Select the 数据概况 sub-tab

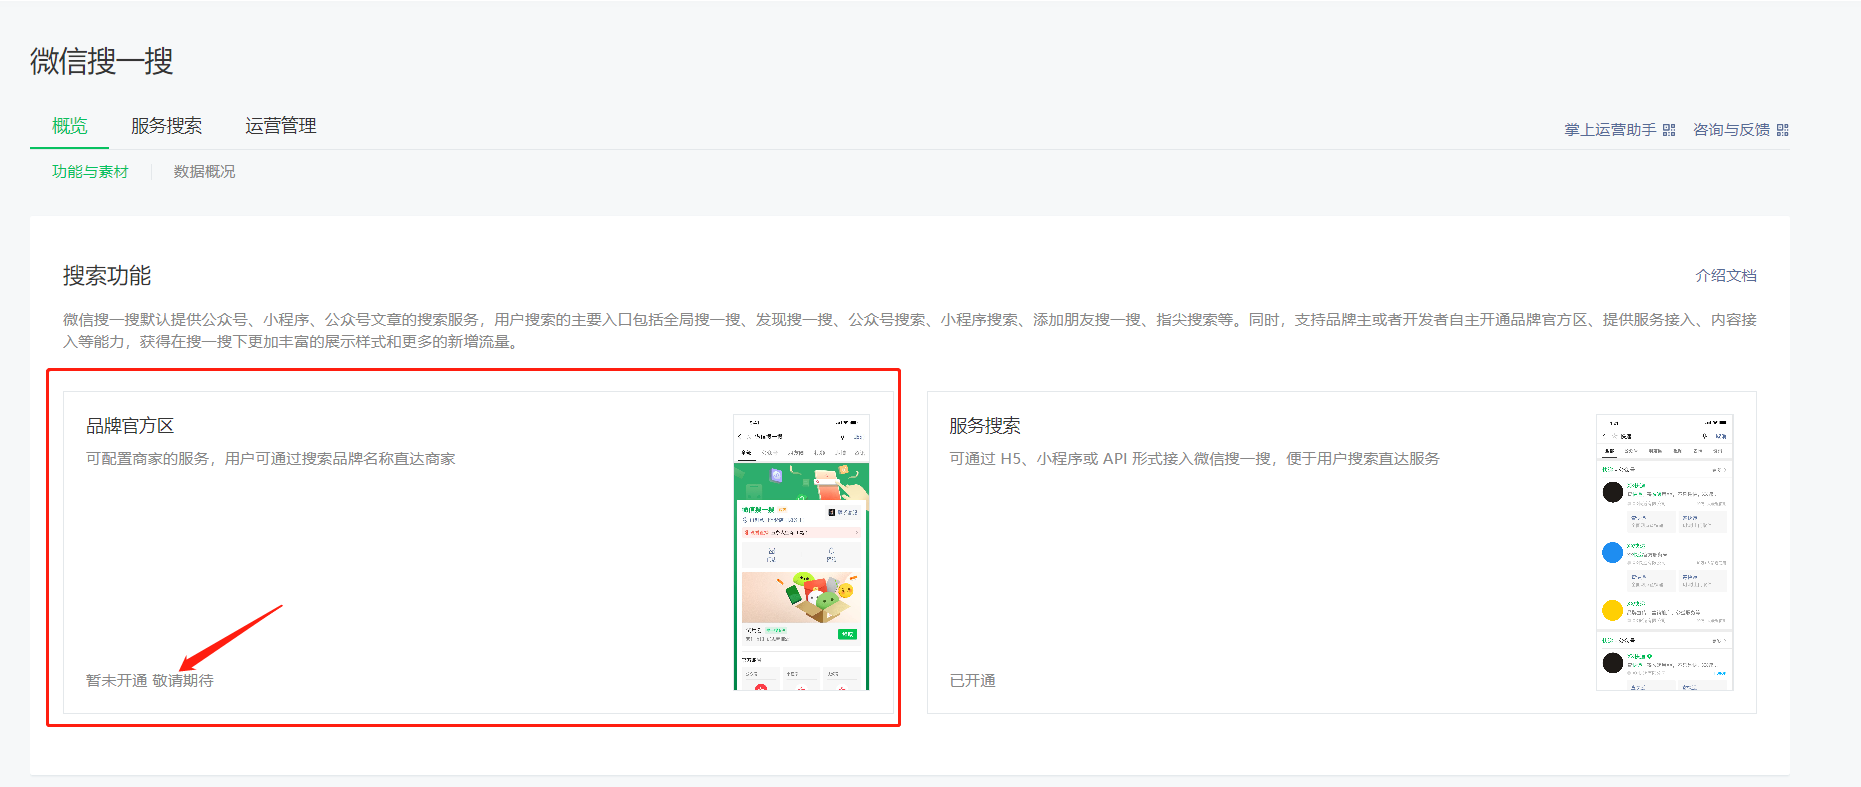pos(204,172)
